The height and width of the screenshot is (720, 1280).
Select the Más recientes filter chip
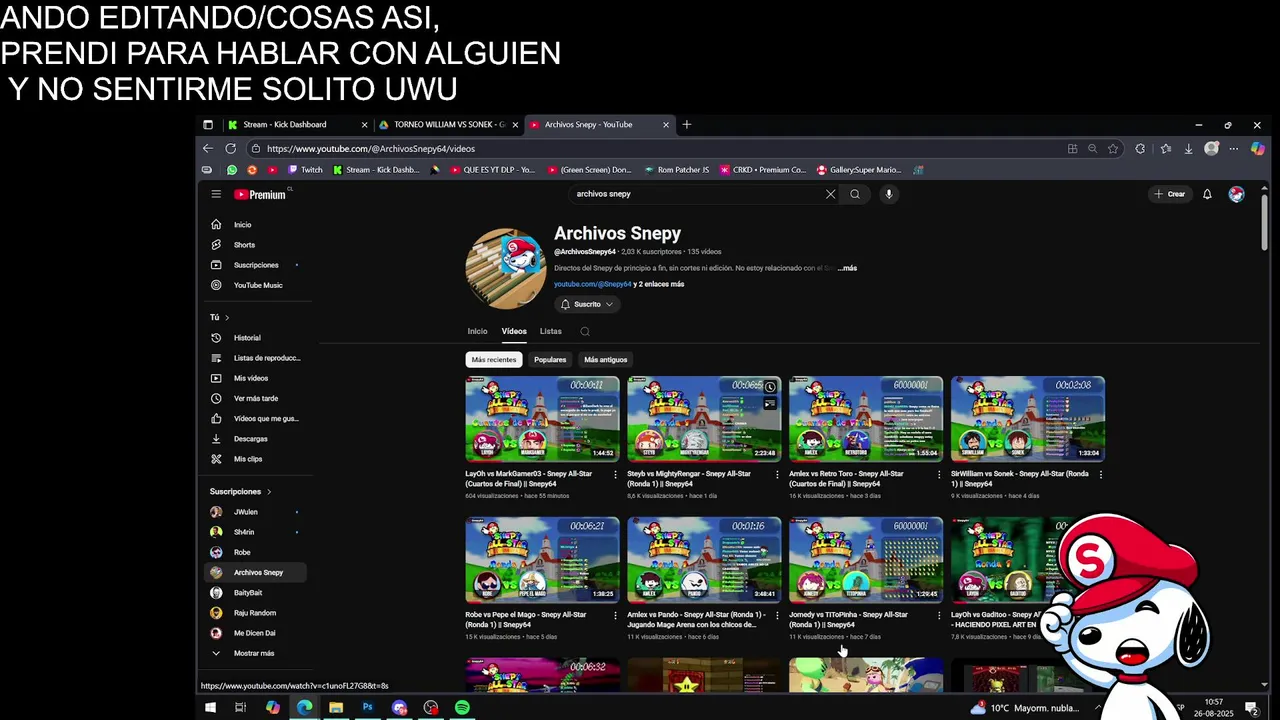(494, 360)
